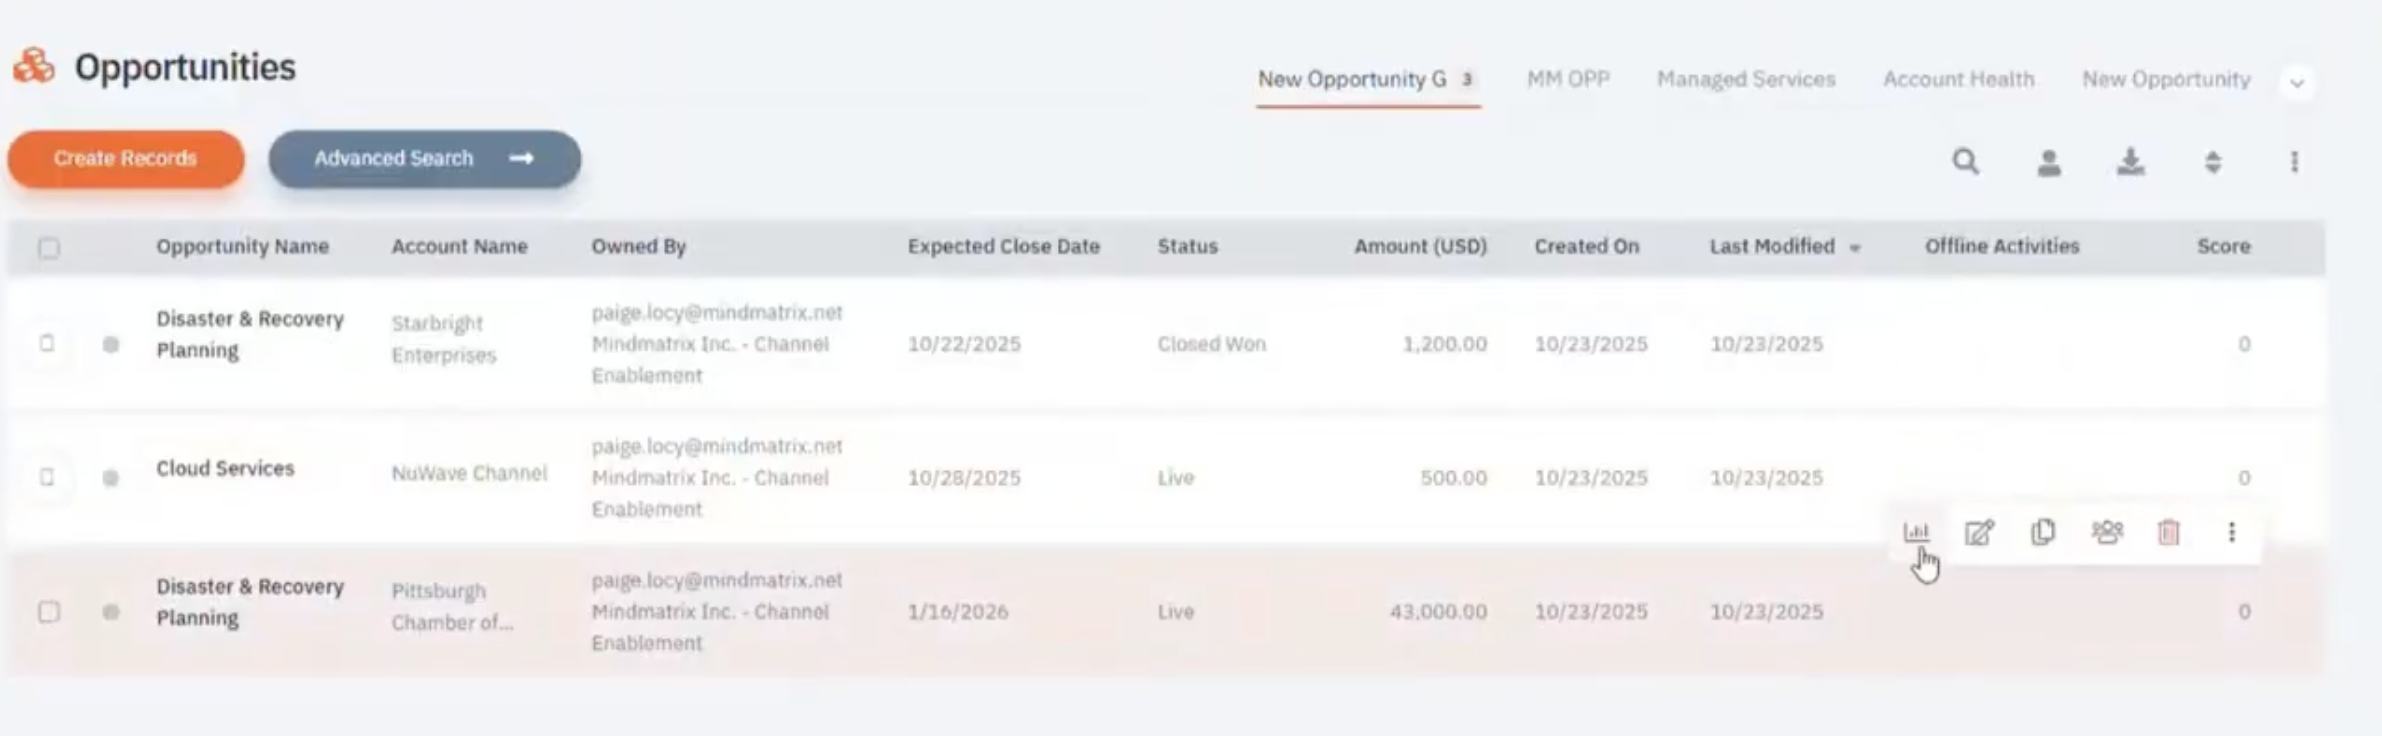The height and width of the screenshot is (736, 2382).
Task: Click the Advanced Search button
Action: pyautogui.click(x=424, y=159)
